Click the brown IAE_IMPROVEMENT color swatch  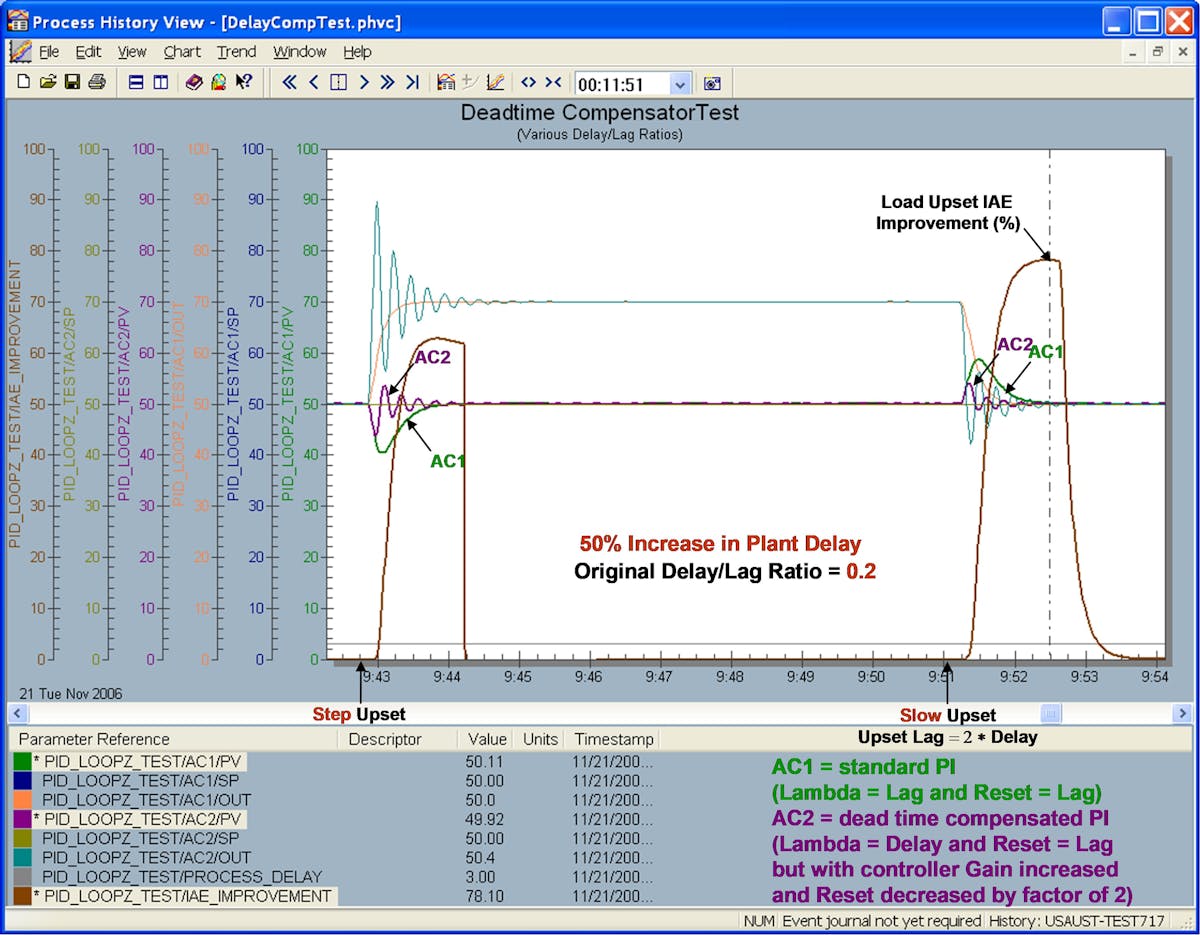click(22, 896)
